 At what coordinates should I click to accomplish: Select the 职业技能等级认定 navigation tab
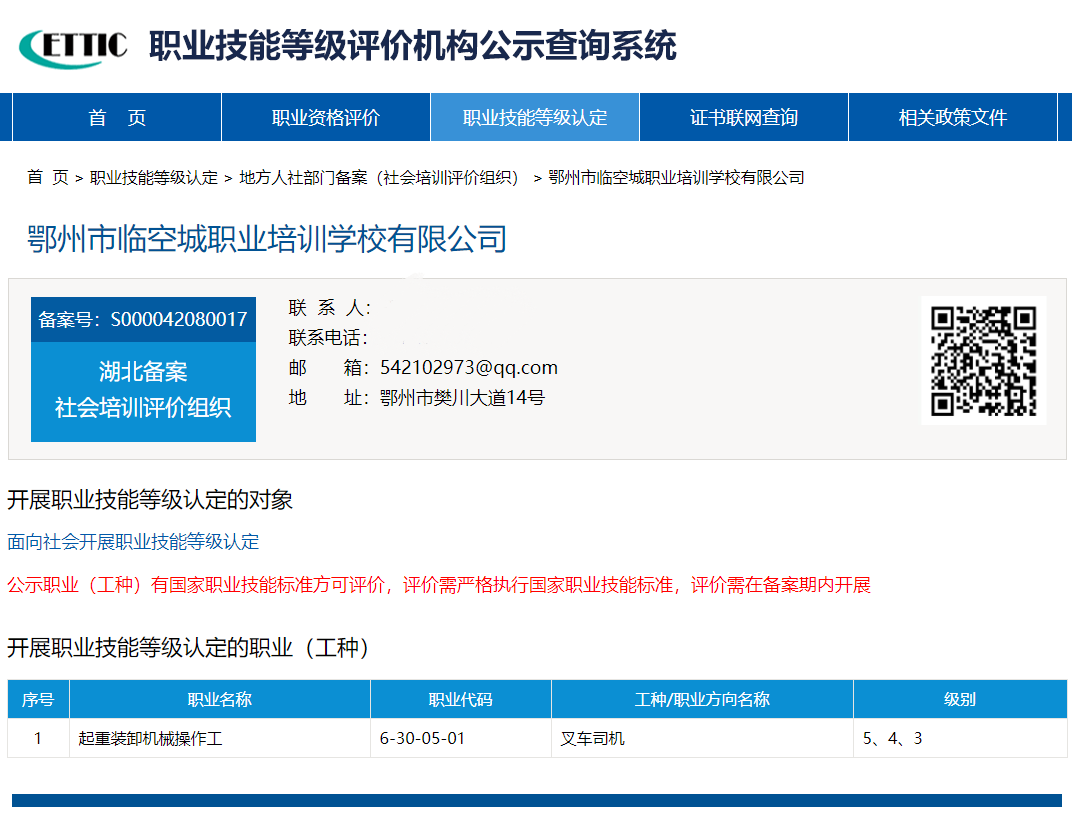535,118
